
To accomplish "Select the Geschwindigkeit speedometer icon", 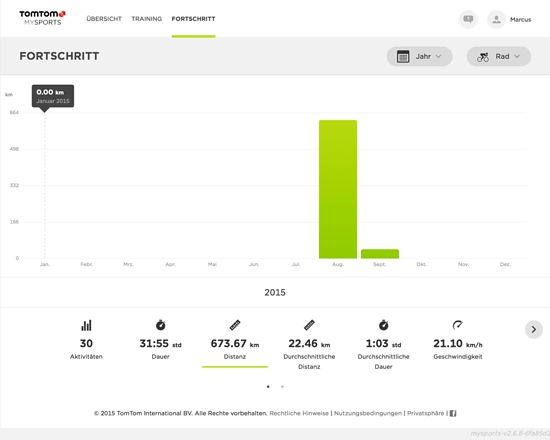I will (458, 325).
